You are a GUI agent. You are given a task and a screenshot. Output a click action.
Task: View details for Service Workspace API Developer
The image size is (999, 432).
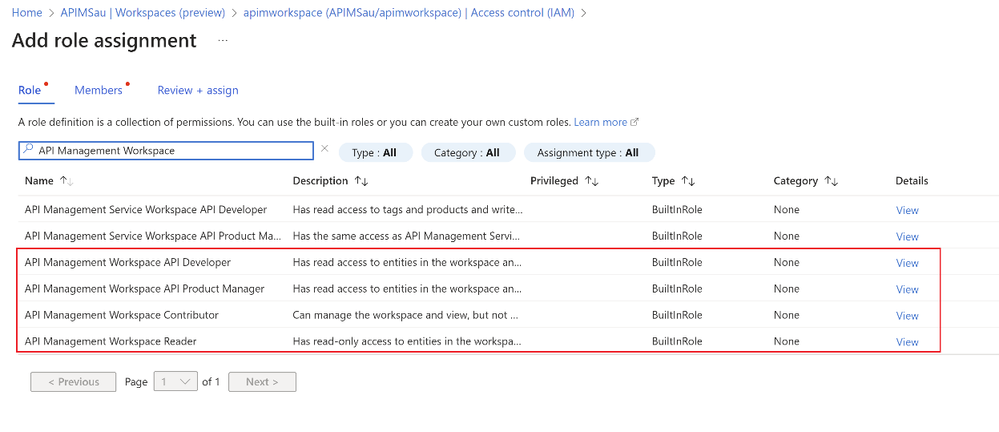pyautogui.click(x=907, y=210)
